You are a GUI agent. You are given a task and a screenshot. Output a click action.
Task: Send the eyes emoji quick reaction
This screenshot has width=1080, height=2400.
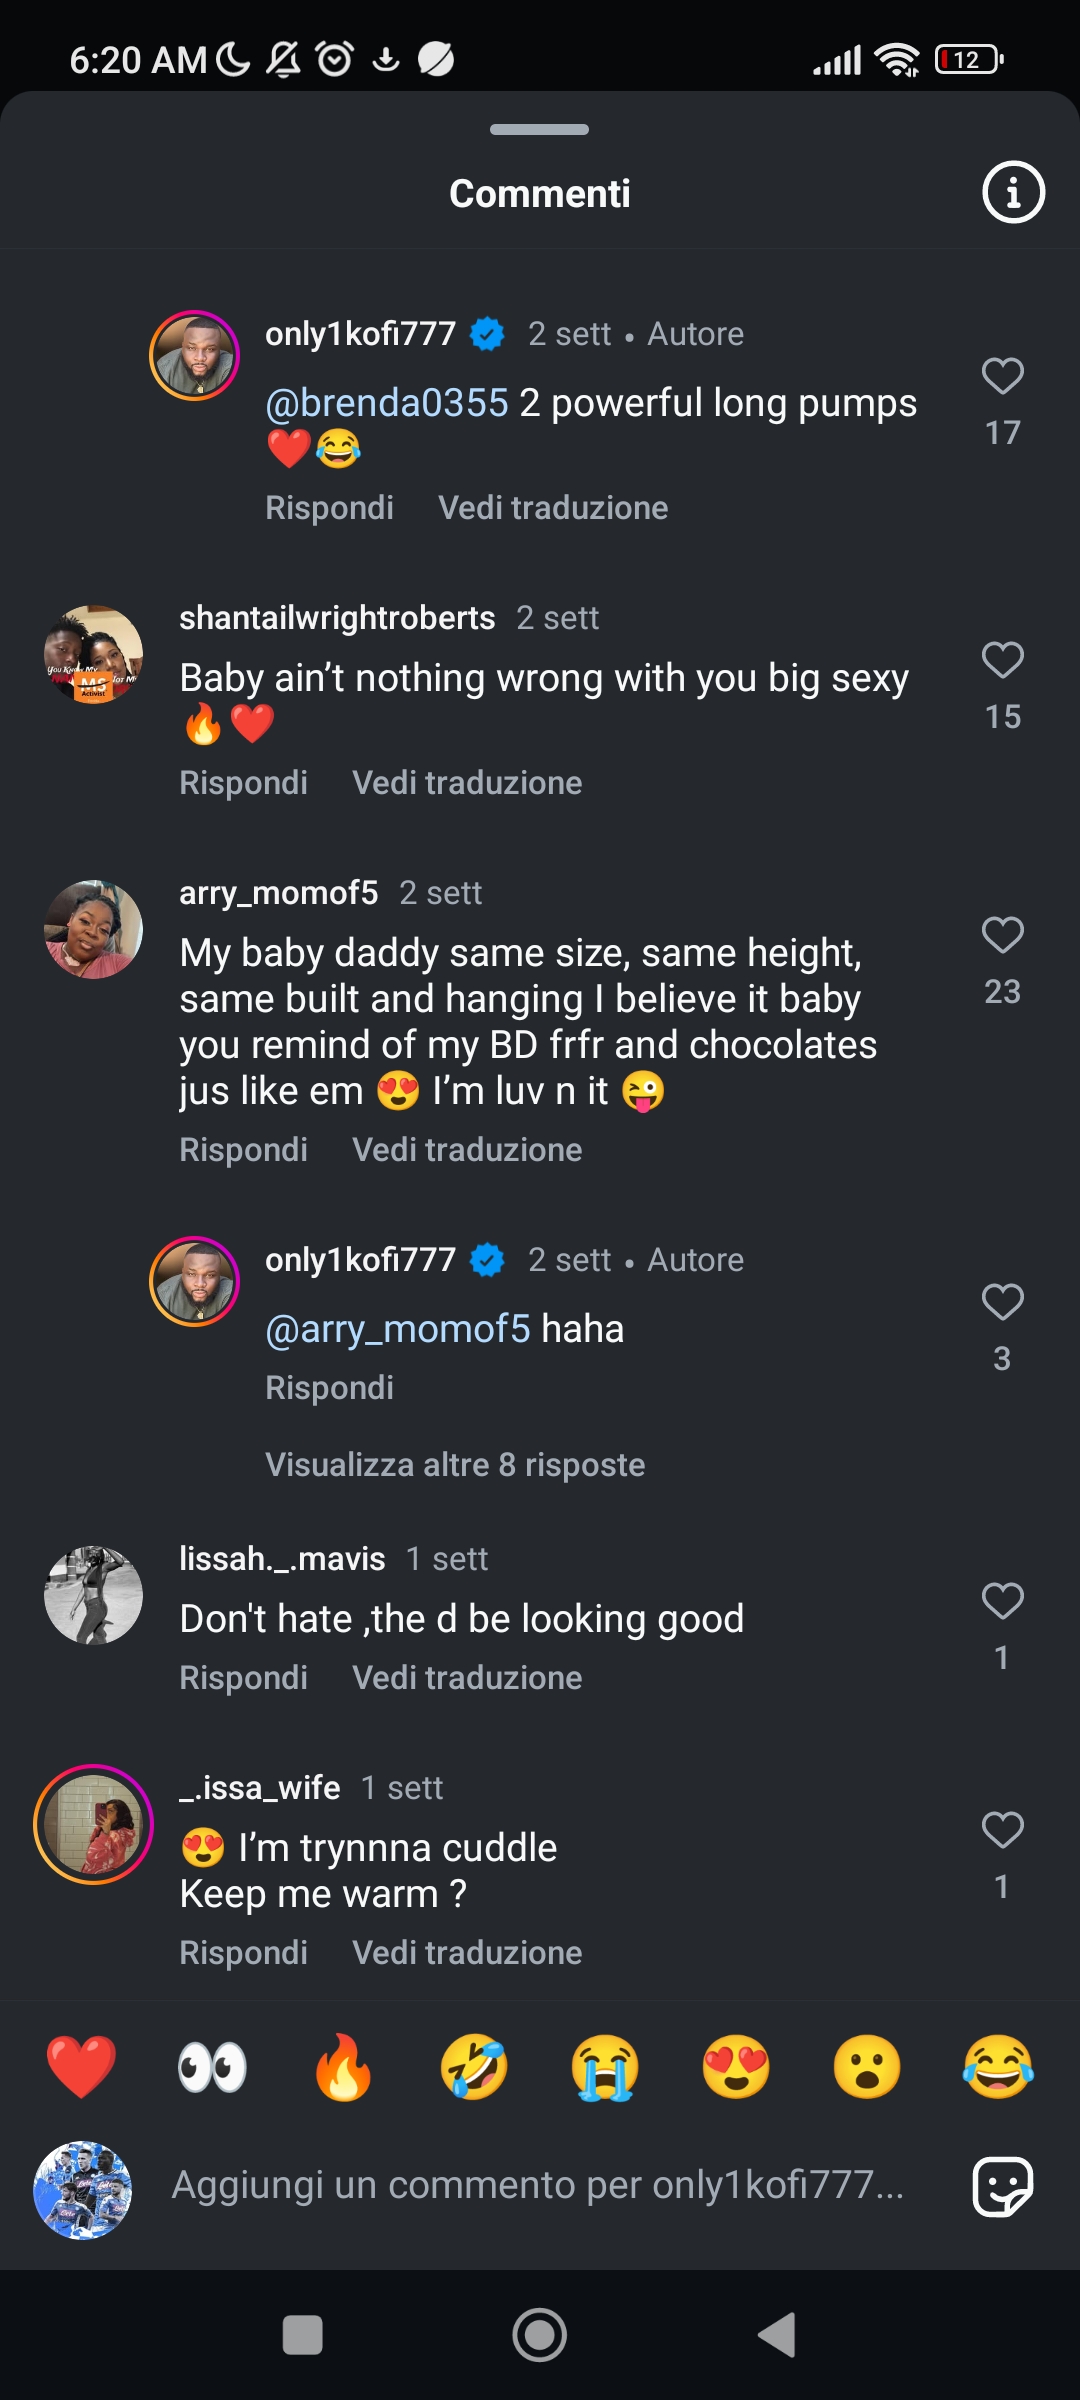212,2067
